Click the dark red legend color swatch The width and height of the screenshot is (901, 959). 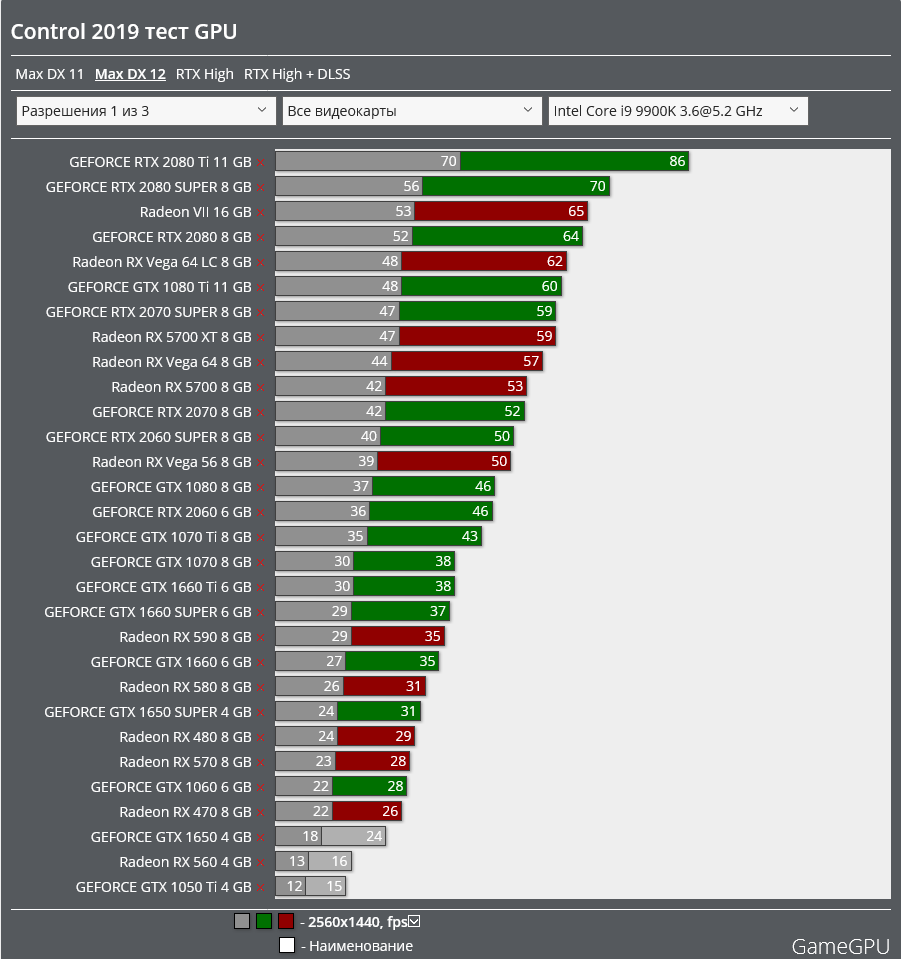coord(286,921)
